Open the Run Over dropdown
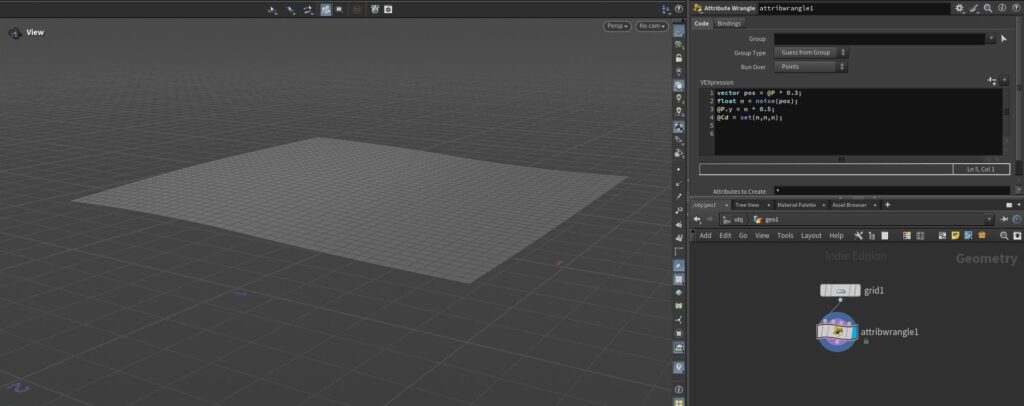The height and width of the screenshot is (406, 1024). pyautogui.click(x=811, y=67)
